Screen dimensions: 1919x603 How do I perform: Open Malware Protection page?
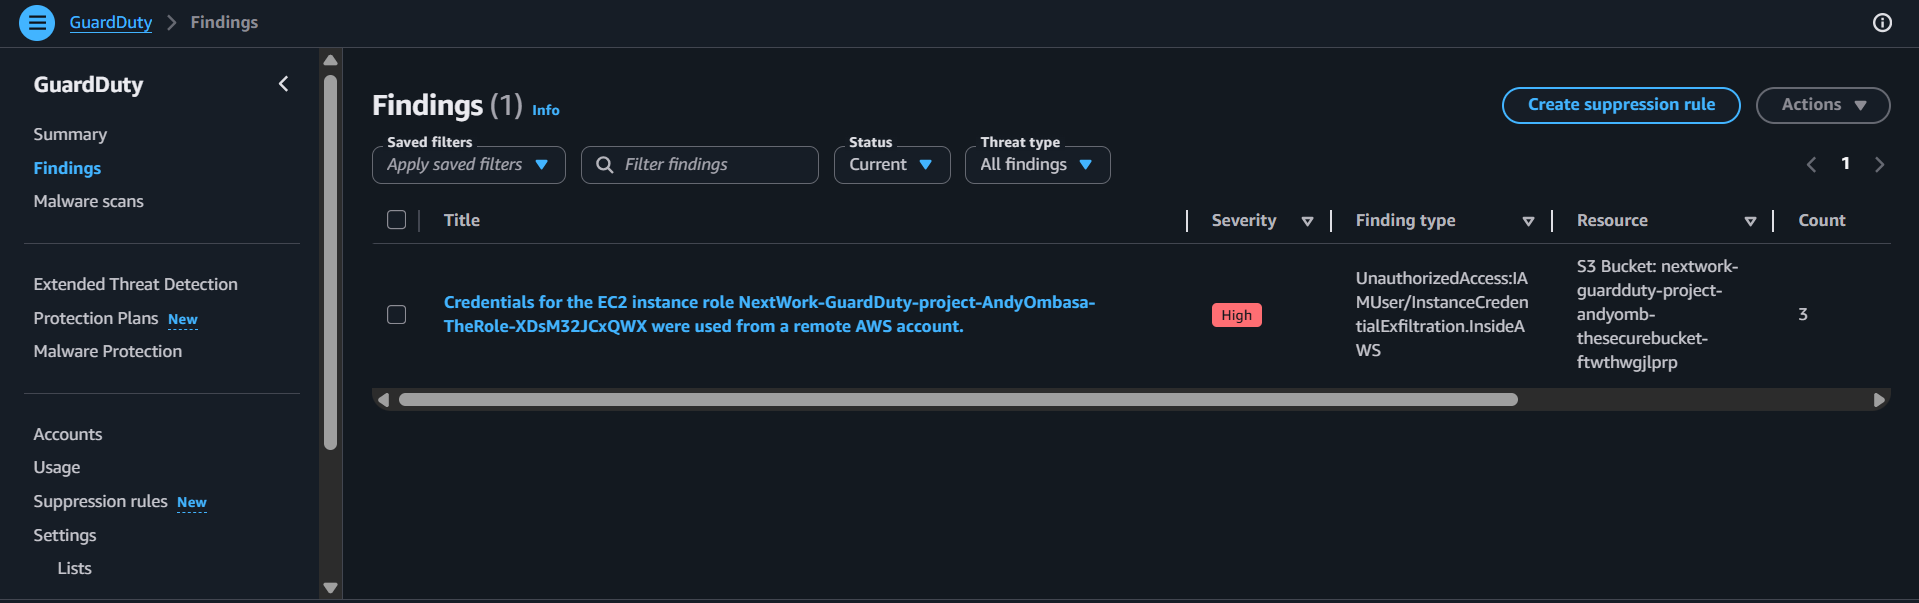pos(108,351)
